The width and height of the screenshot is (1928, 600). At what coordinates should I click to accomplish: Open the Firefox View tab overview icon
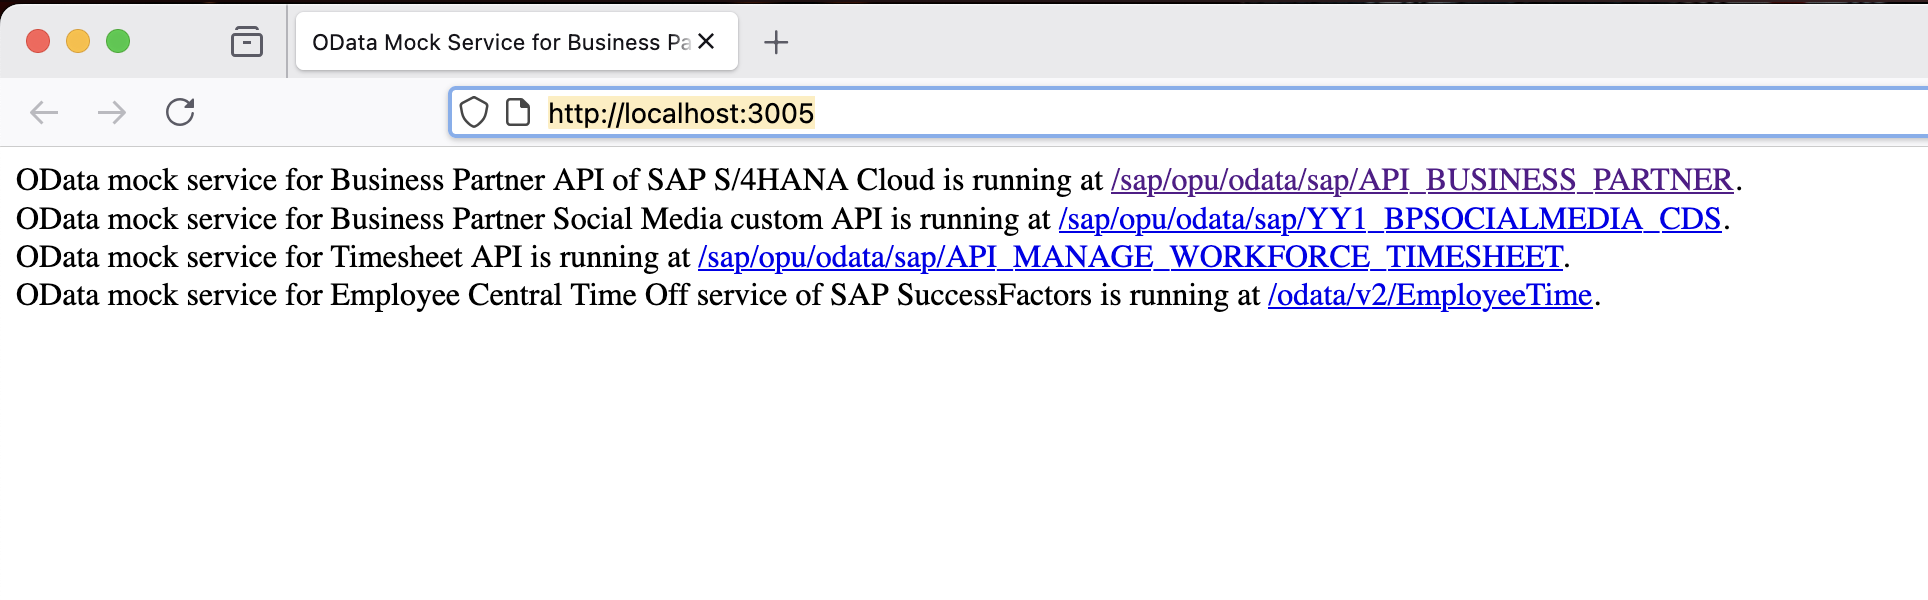pos(246,42)
